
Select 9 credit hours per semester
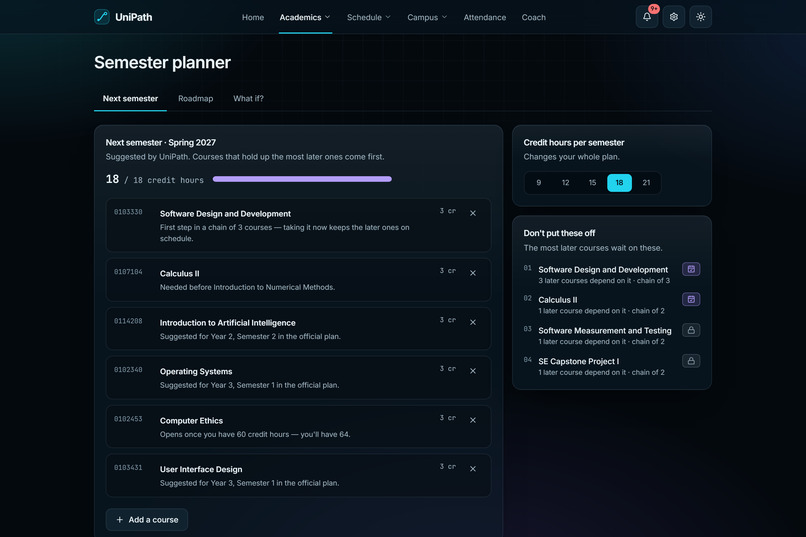point(538,183)
